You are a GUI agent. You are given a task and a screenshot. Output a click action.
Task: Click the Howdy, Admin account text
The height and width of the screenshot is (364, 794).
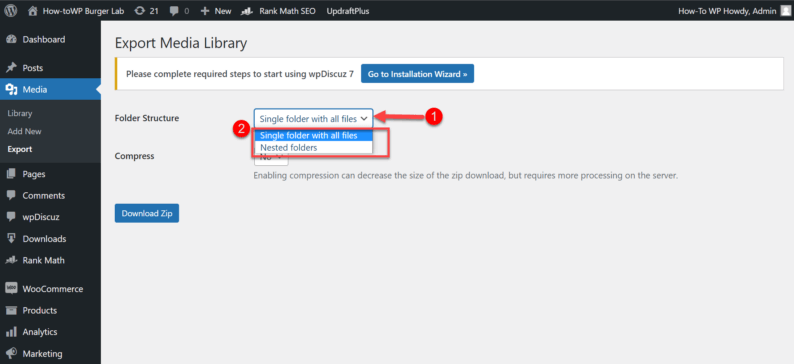(727, 11)
